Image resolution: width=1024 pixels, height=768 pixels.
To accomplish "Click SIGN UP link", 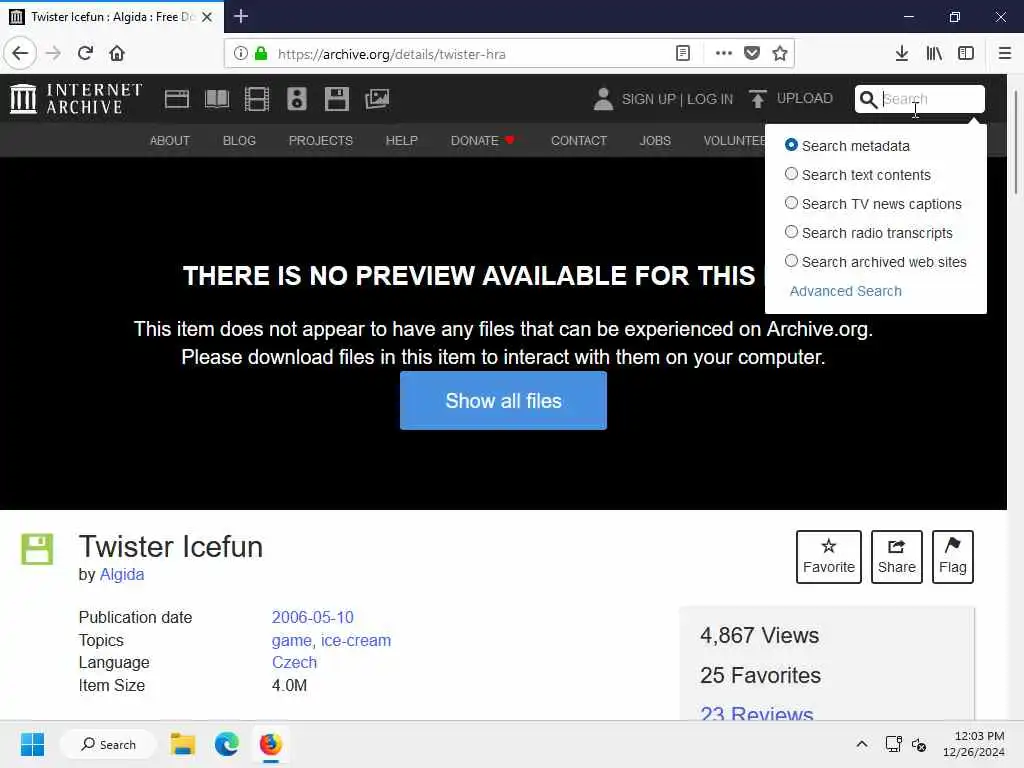I will (648, 99).
